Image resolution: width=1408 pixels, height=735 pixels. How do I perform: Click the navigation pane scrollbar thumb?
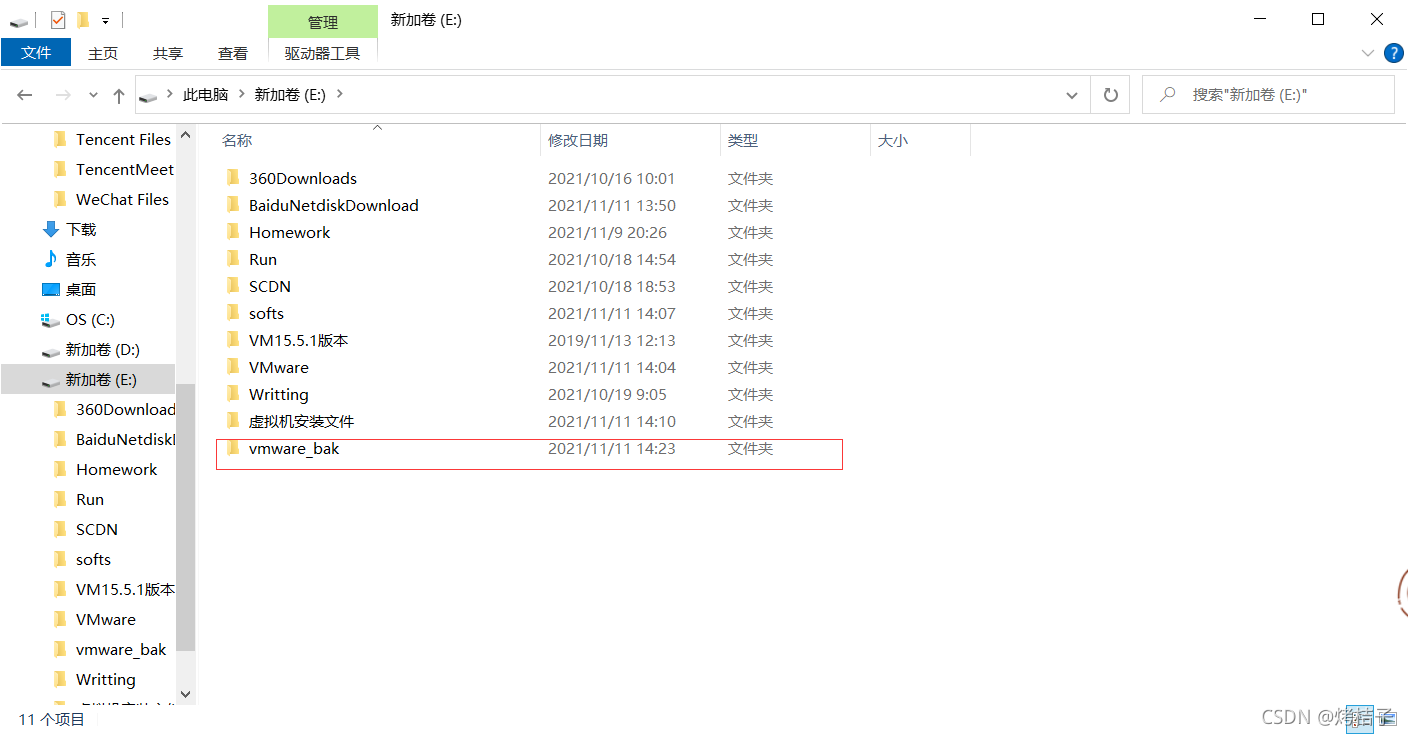click(185, 517)
